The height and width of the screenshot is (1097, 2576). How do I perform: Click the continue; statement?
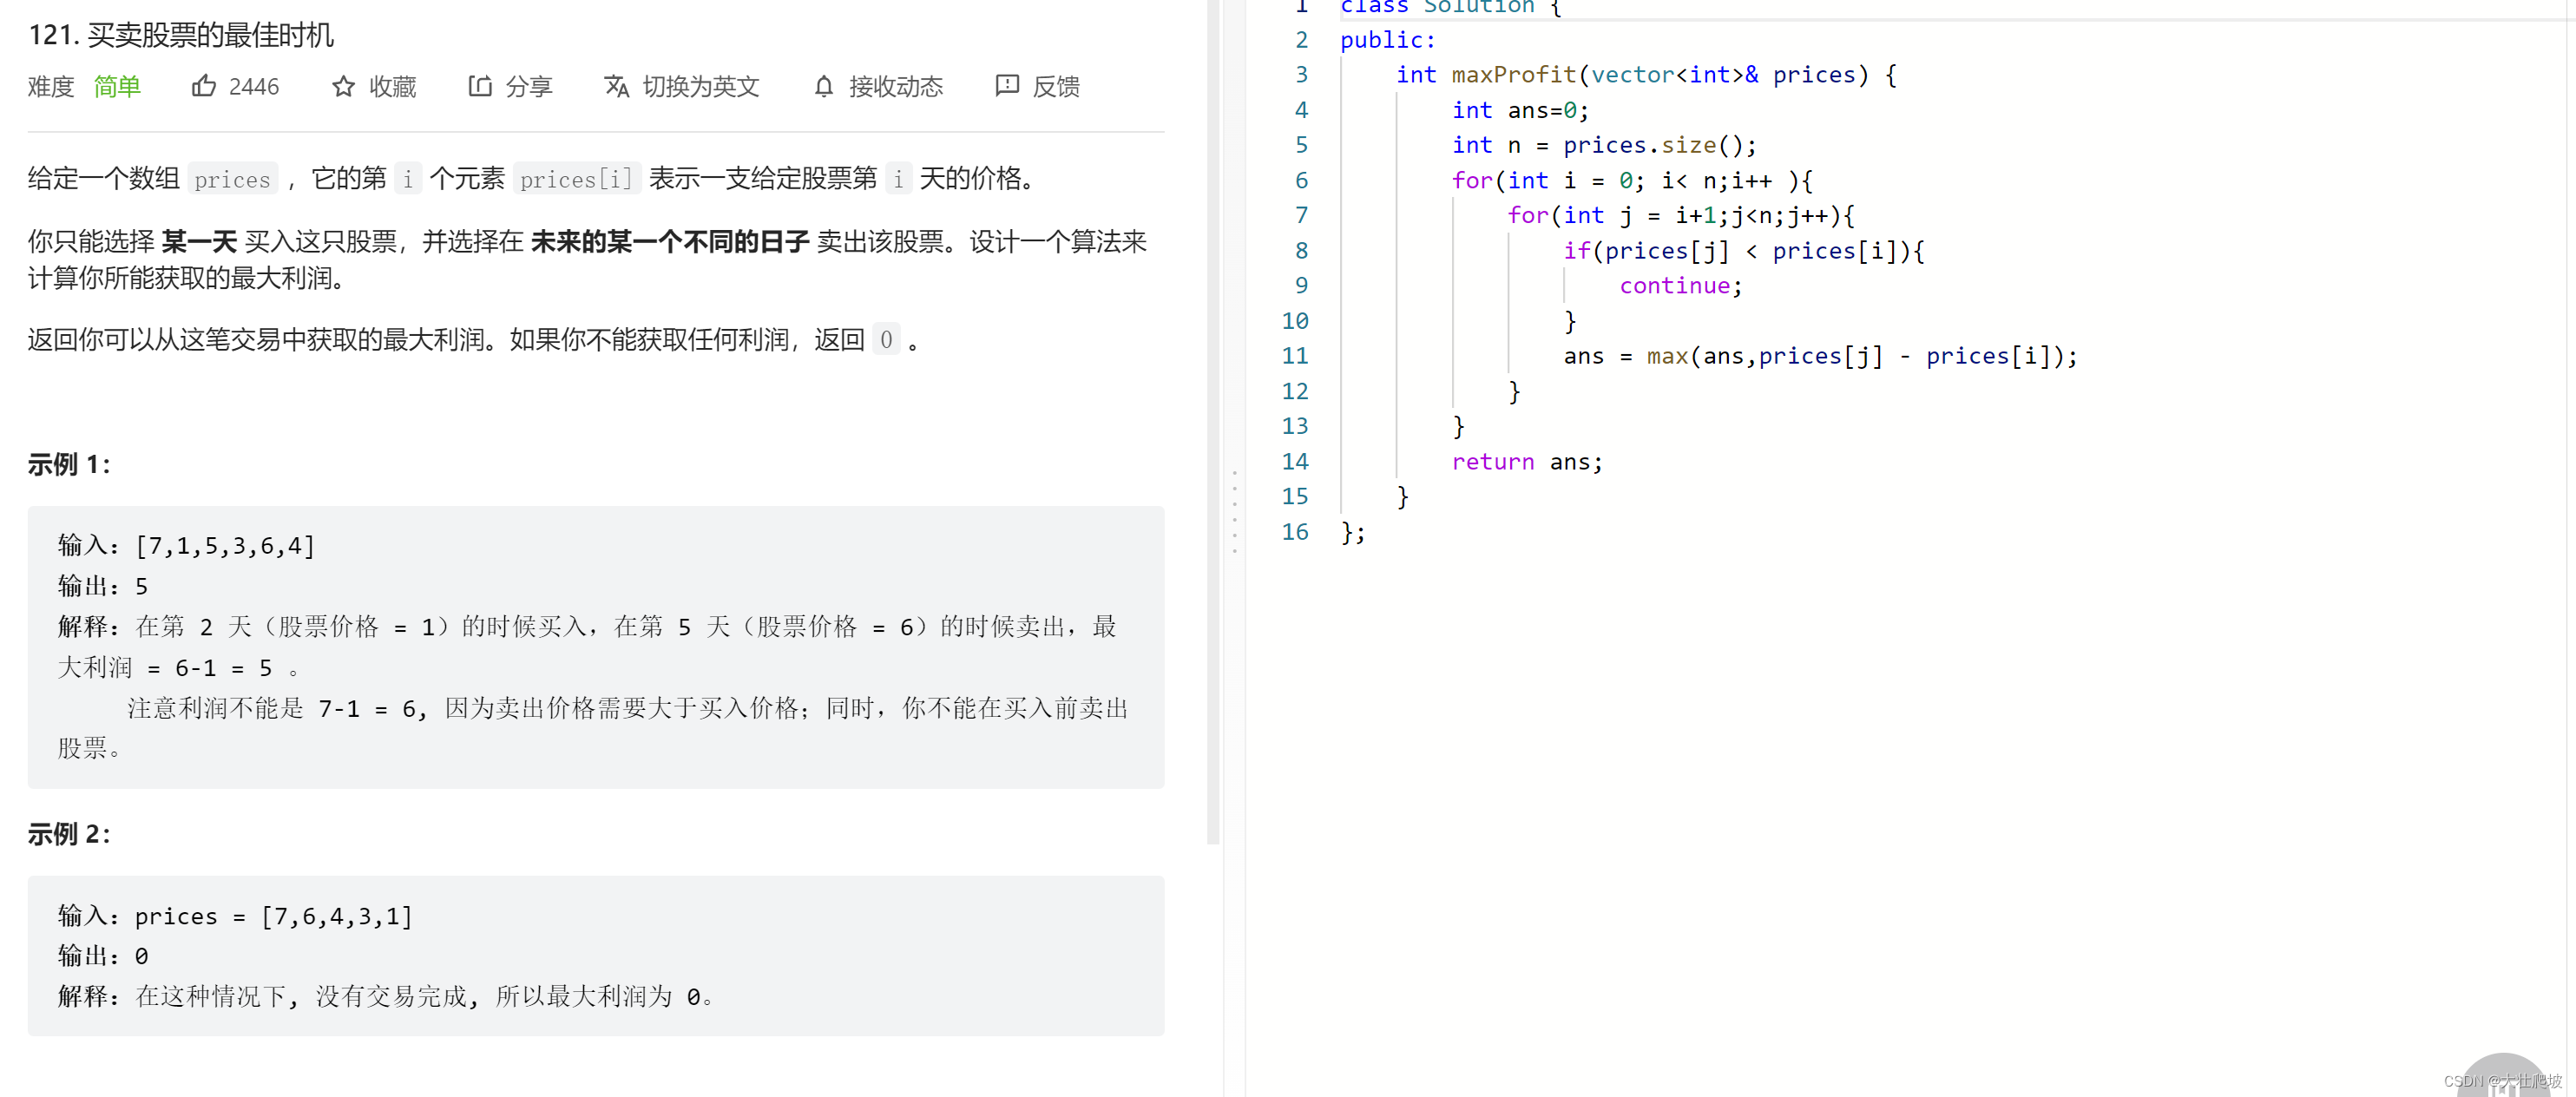(x=1681, y=286)
